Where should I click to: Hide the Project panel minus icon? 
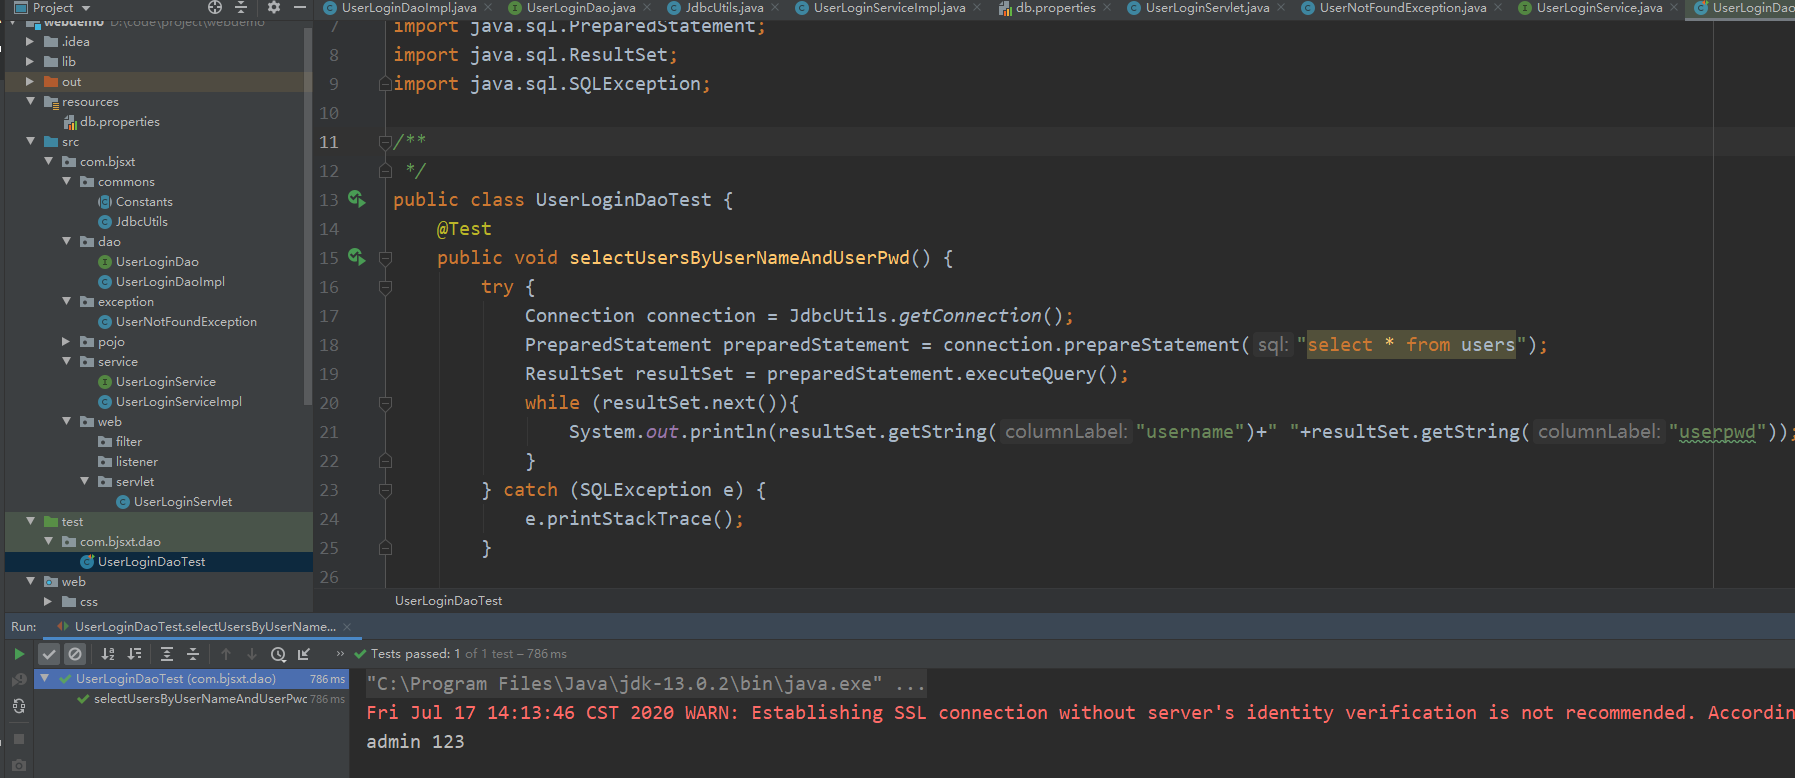click(x=299, y=7)
